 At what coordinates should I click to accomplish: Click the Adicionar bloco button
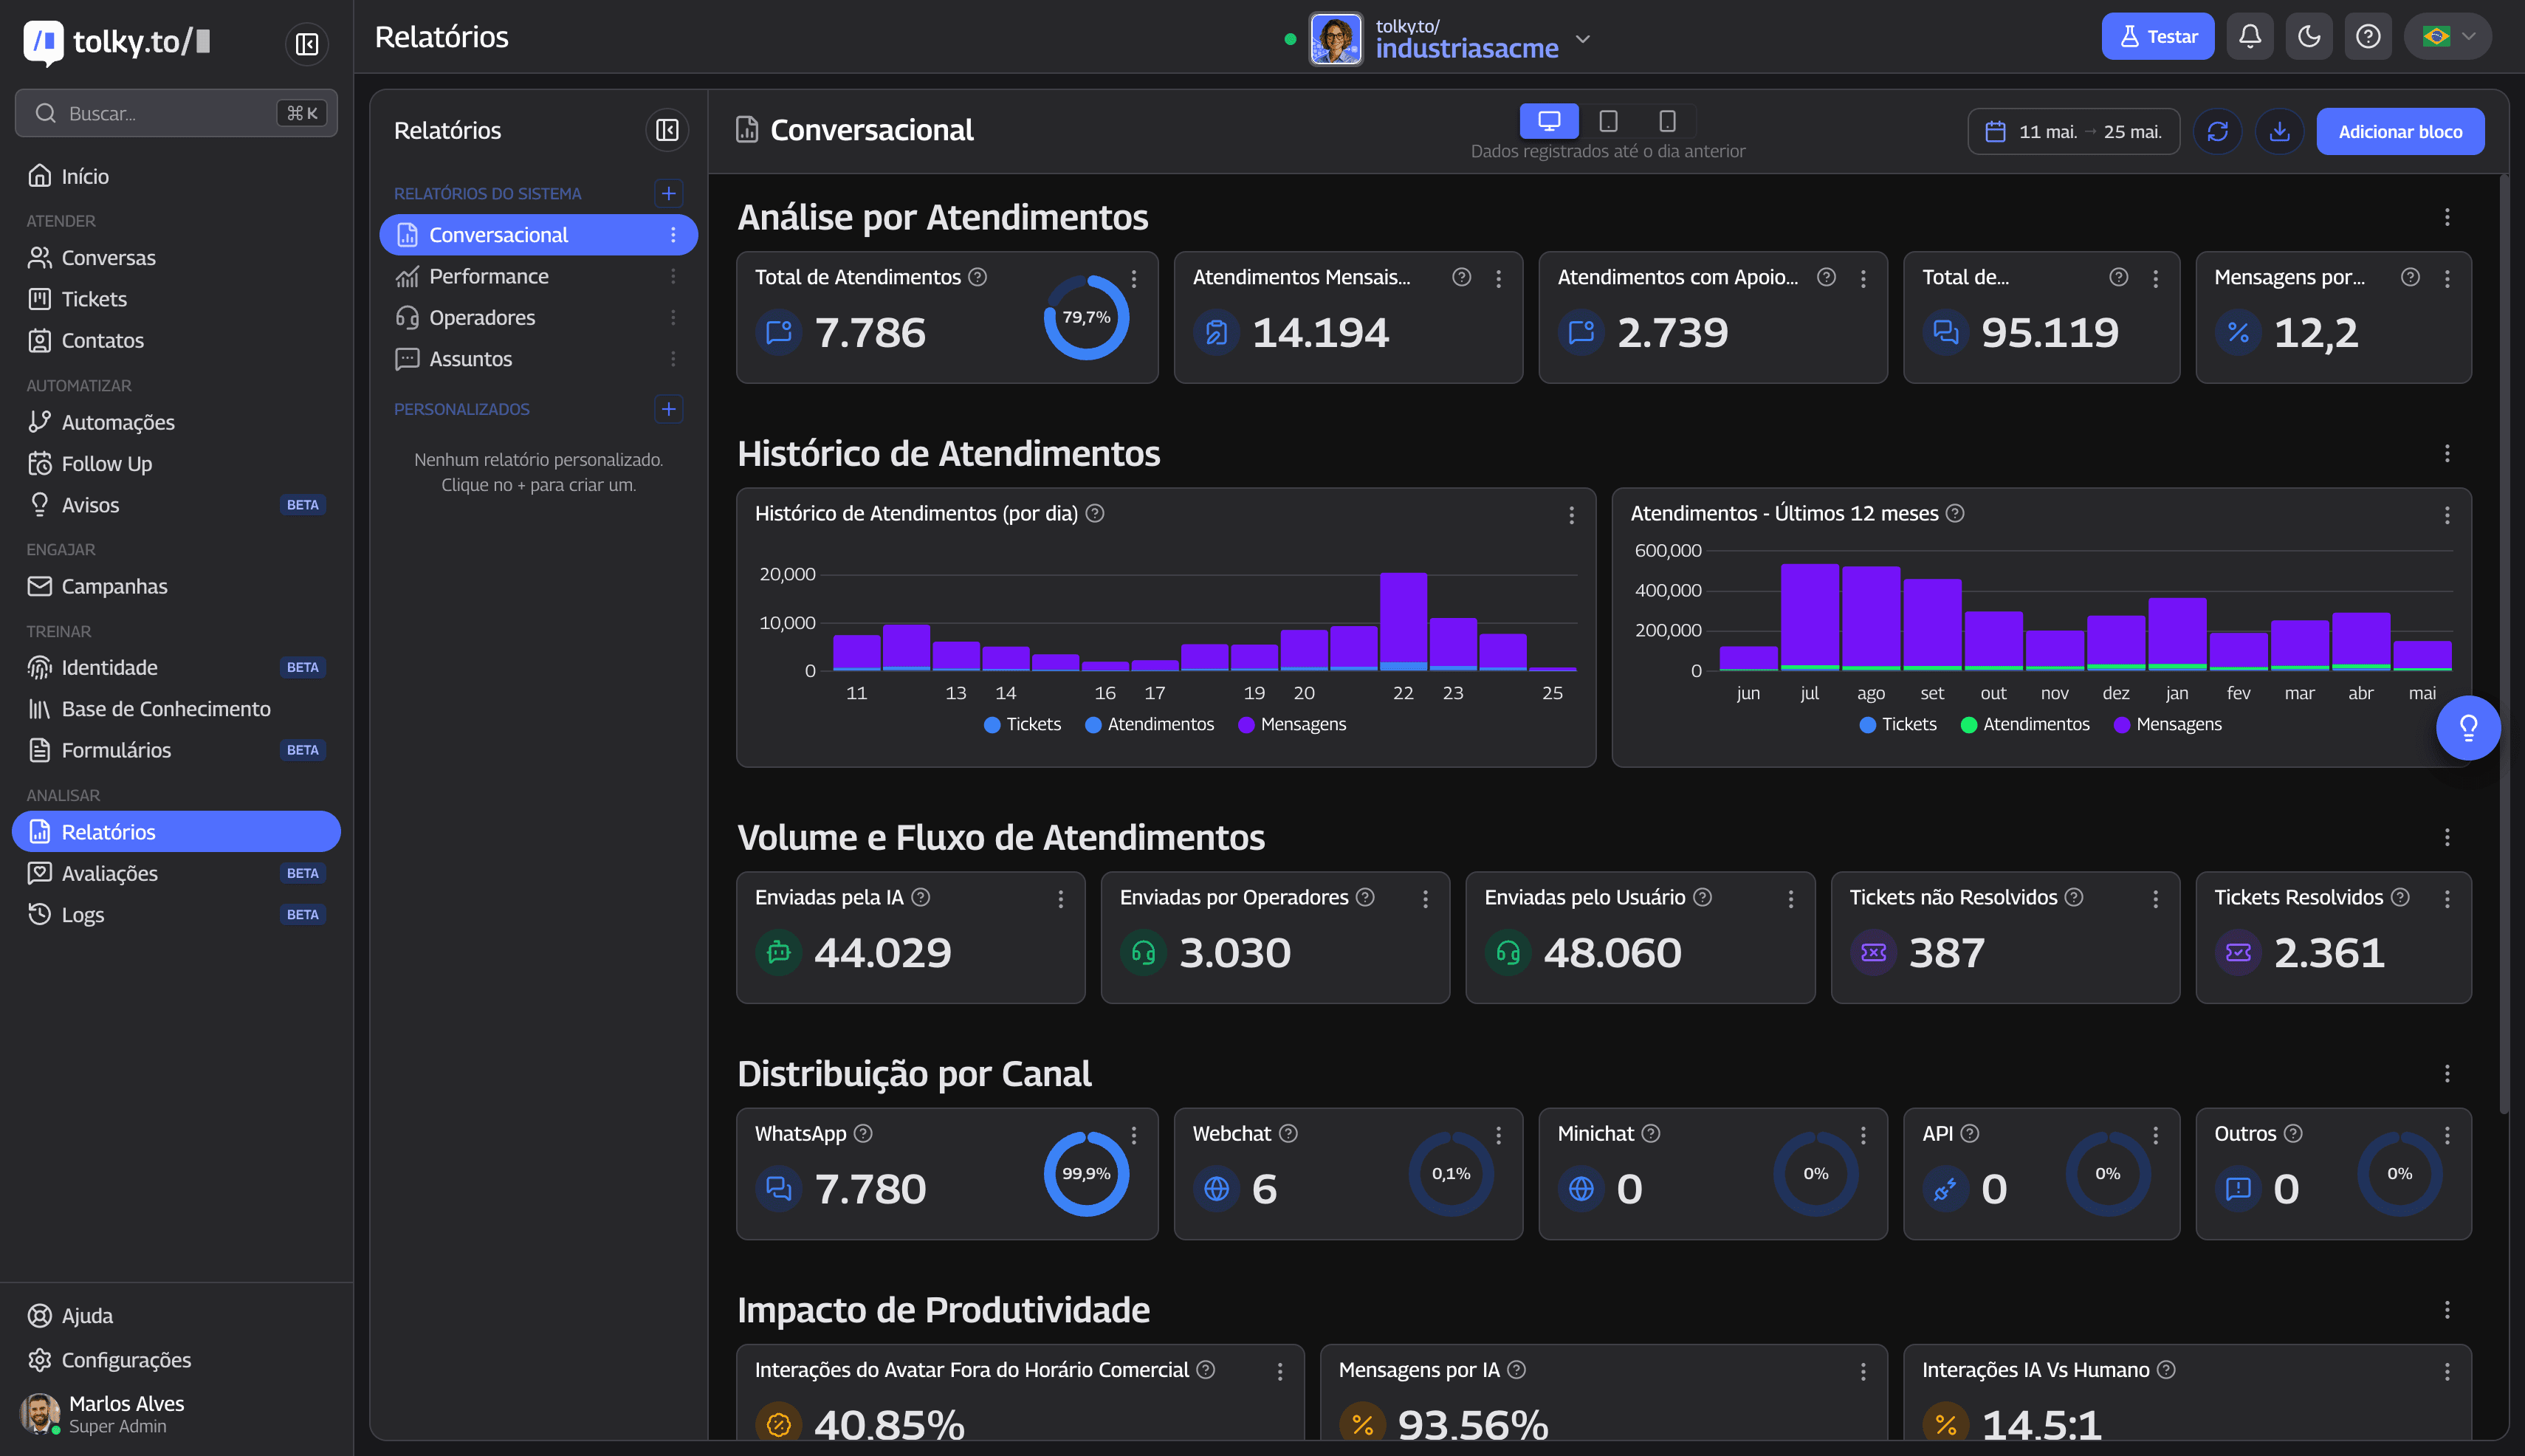[2399, 132]
